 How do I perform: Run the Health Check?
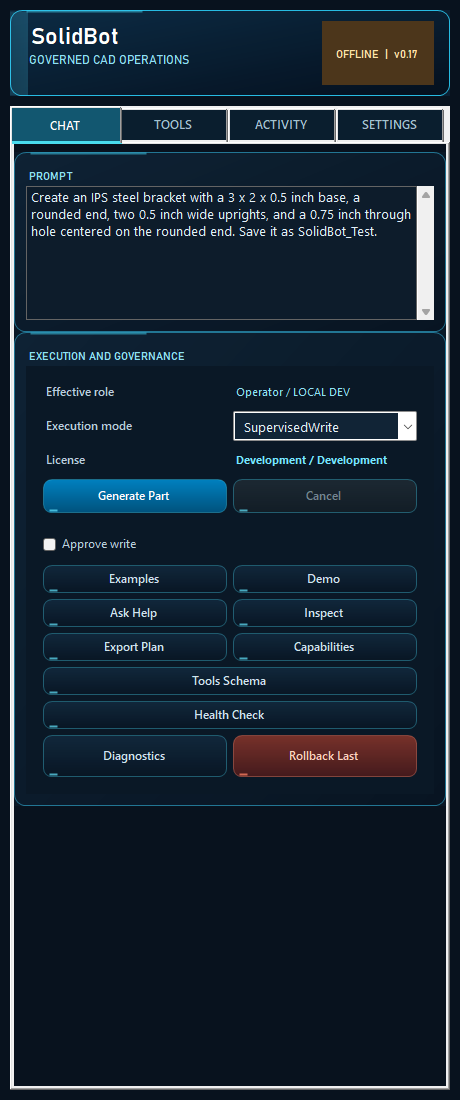tap(230, 715)
